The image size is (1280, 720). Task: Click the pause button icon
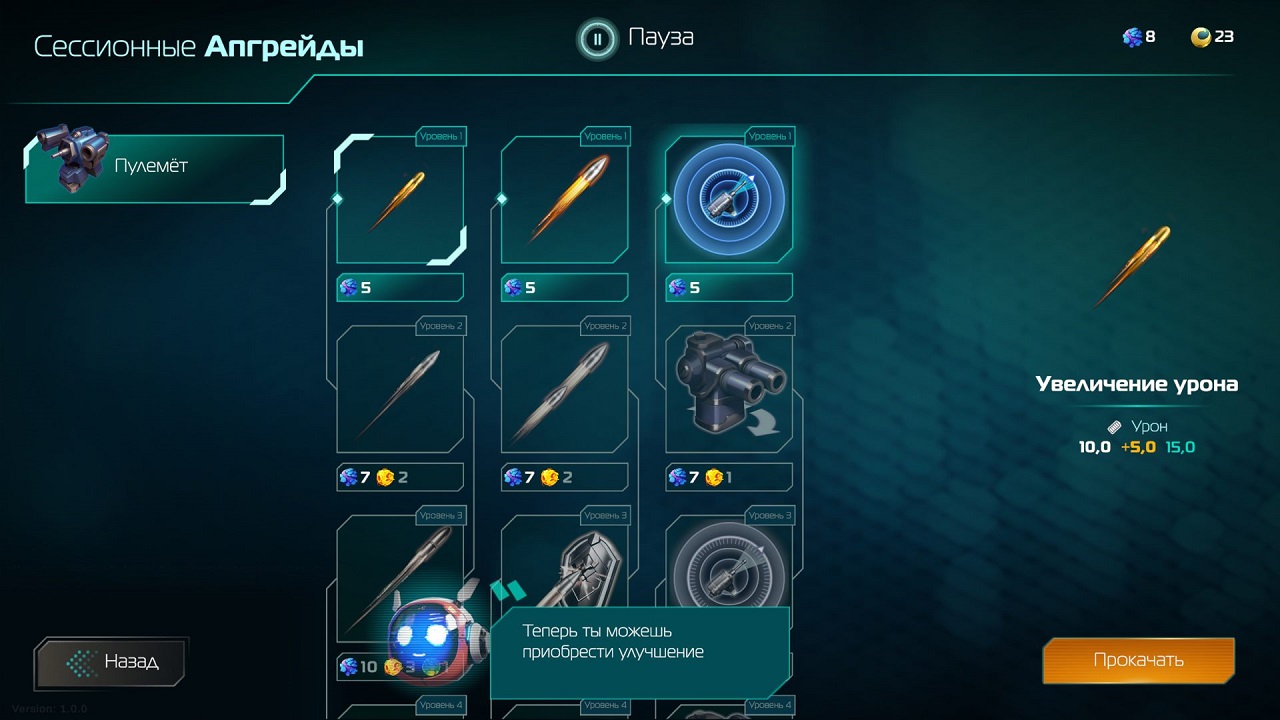[x=597, y=39]
